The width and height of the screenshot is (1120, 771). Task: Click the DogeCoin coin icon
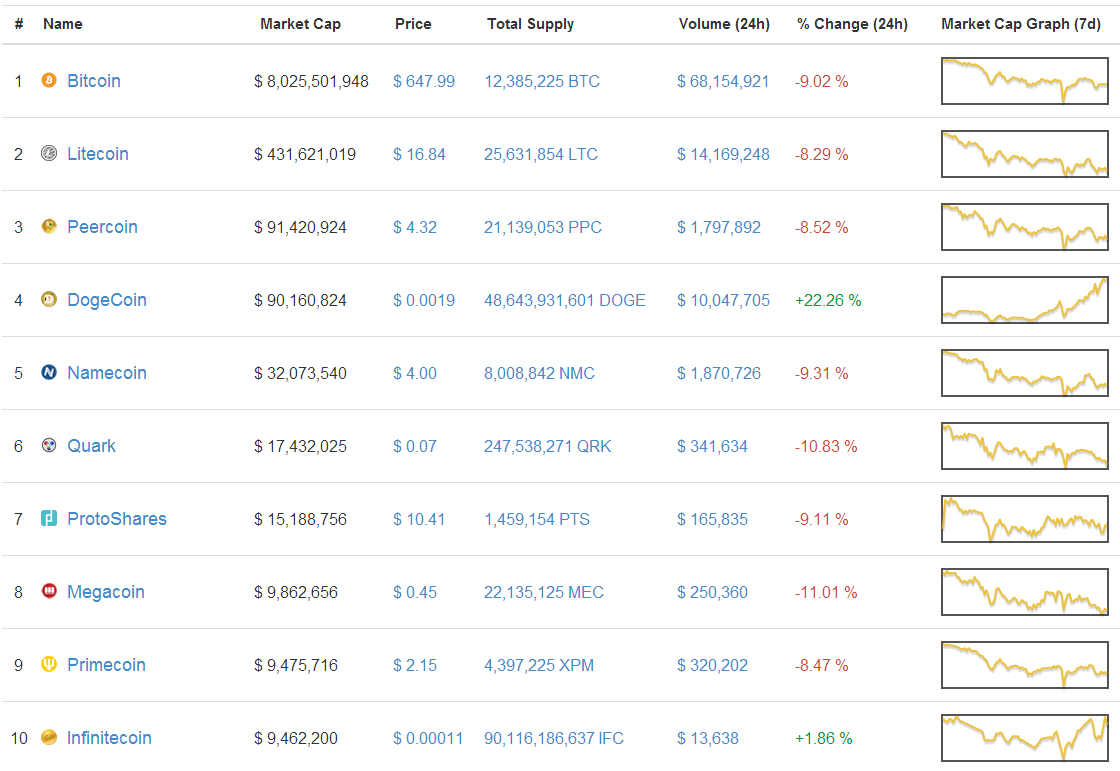[x=49, y=299]
